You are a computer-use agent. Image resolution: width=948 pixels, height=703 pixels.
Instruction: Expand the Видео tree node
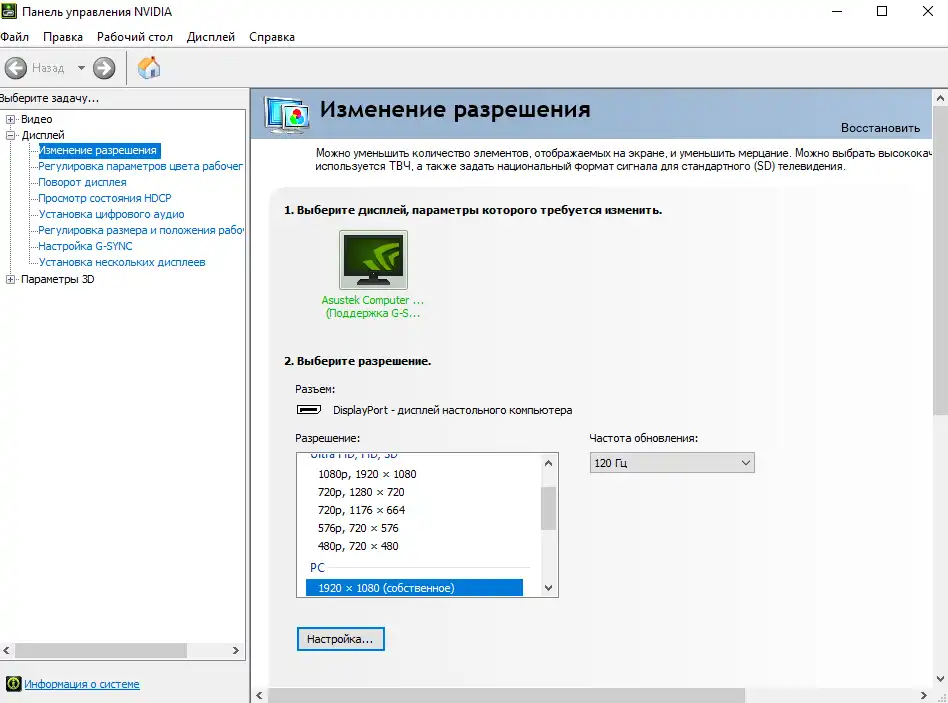pos(10,119)
